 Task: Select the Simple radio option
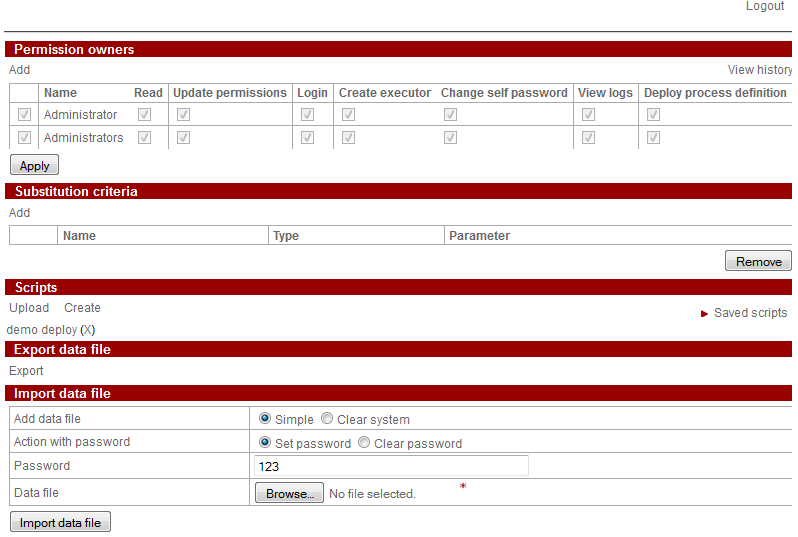(x=265, y=419)
